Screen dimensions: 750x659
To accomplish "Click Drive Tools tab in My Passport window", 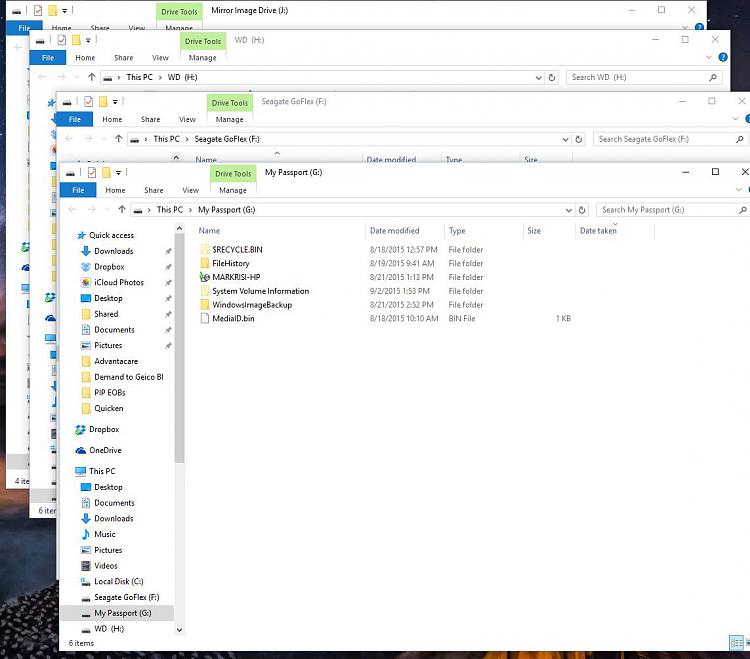I will click(233, 174).
